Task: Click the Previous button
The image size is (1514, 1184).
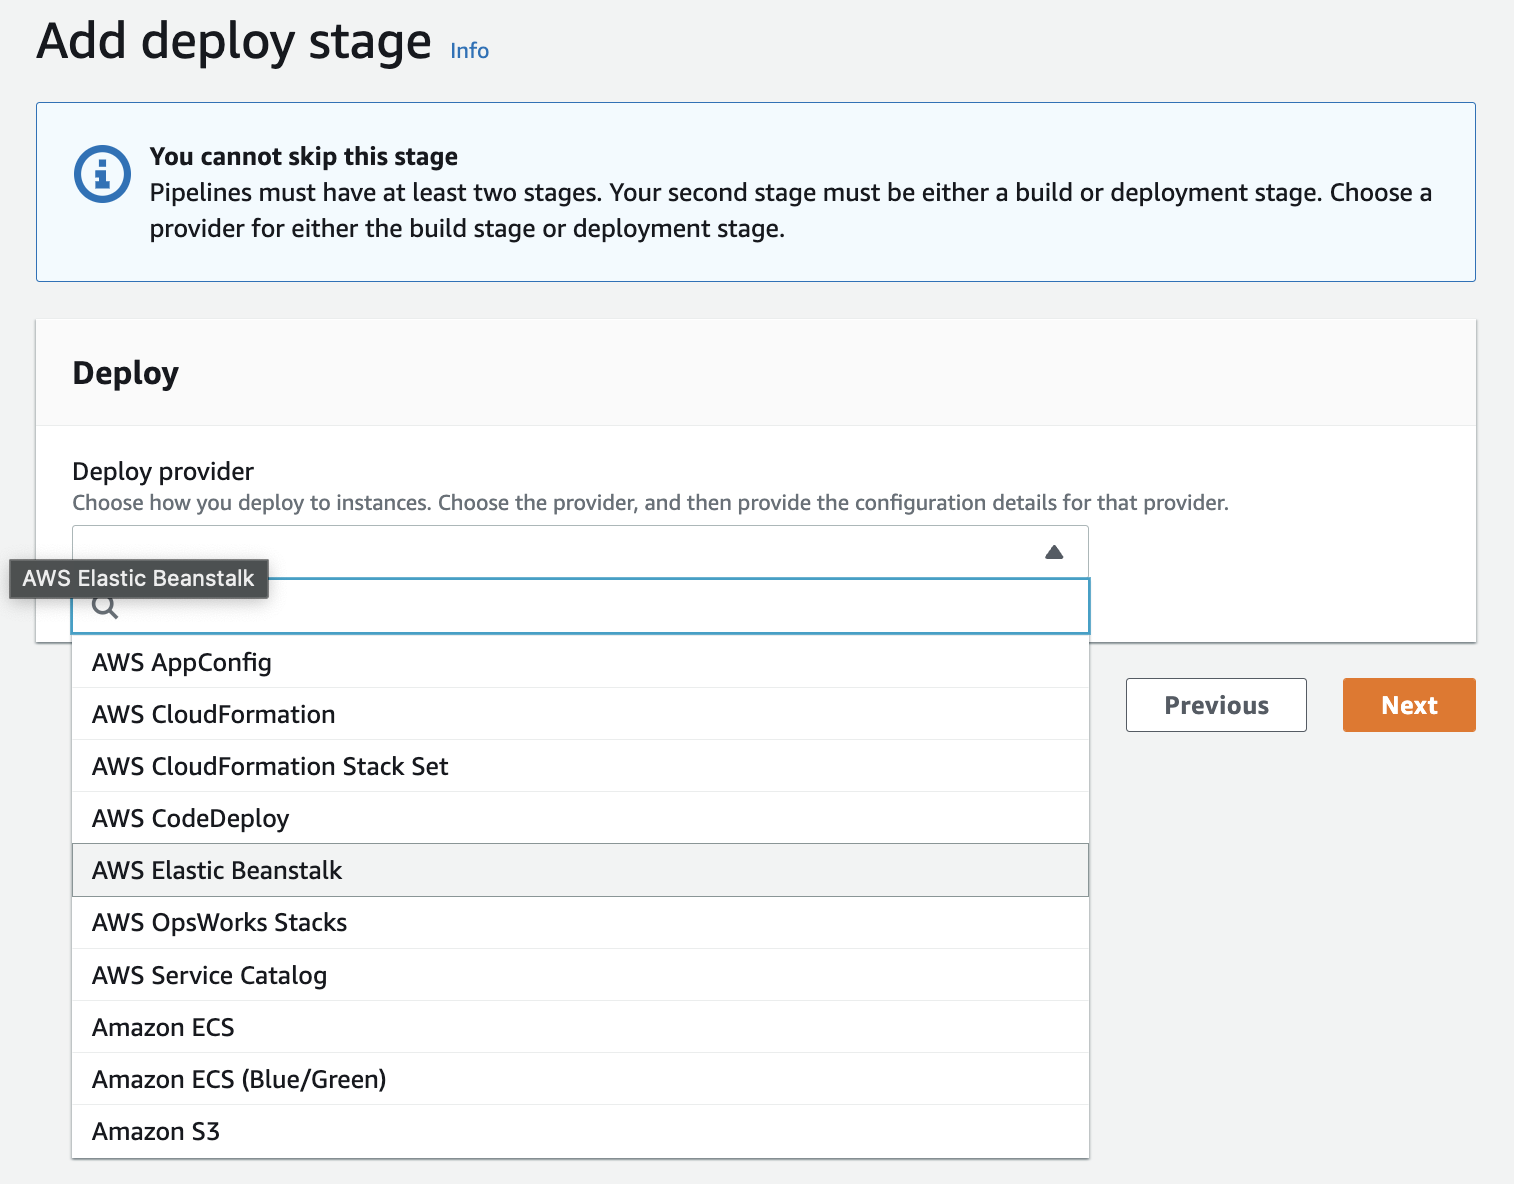Action: [x=1216, y=705]
